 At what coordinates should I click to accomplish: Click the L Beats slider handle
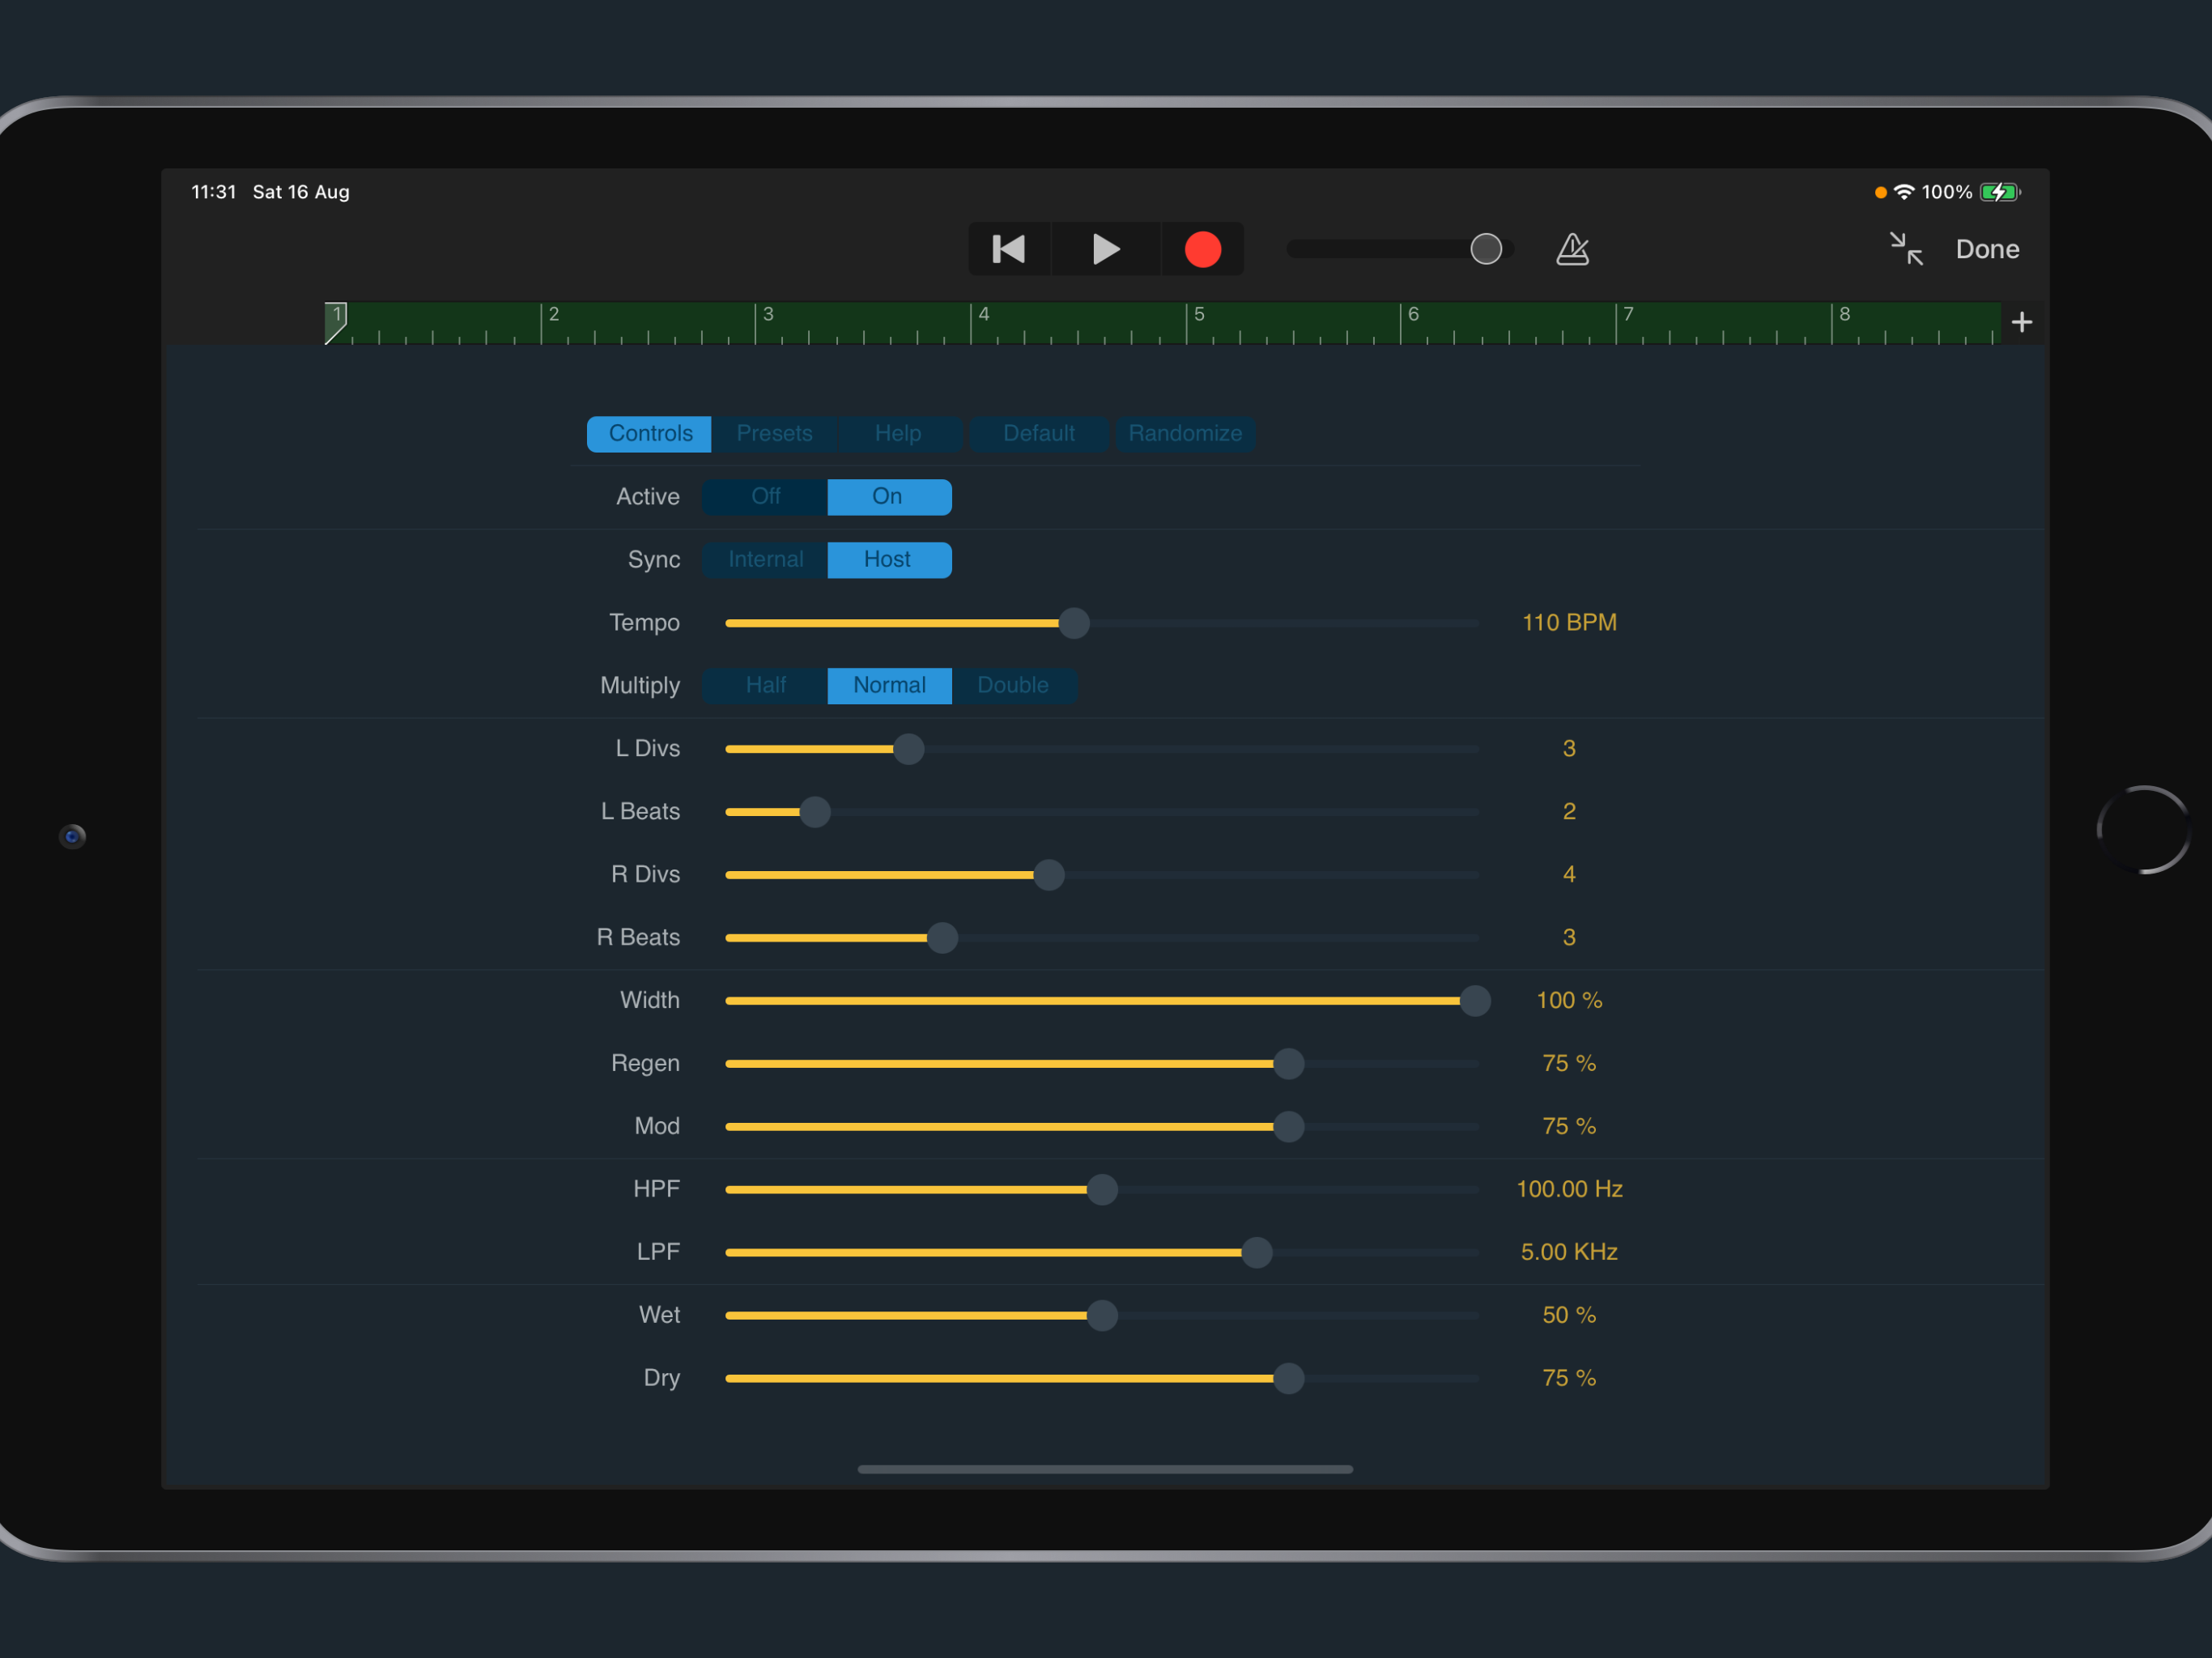coord(815,812)
